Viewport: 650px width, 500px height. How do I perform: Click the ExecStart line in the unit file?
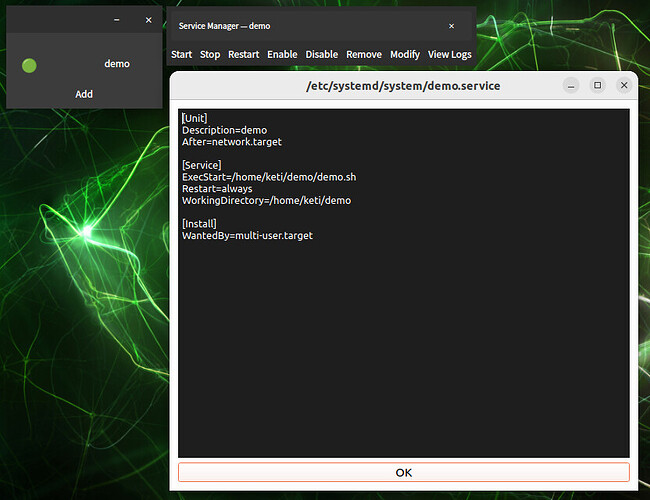(269, 177)
